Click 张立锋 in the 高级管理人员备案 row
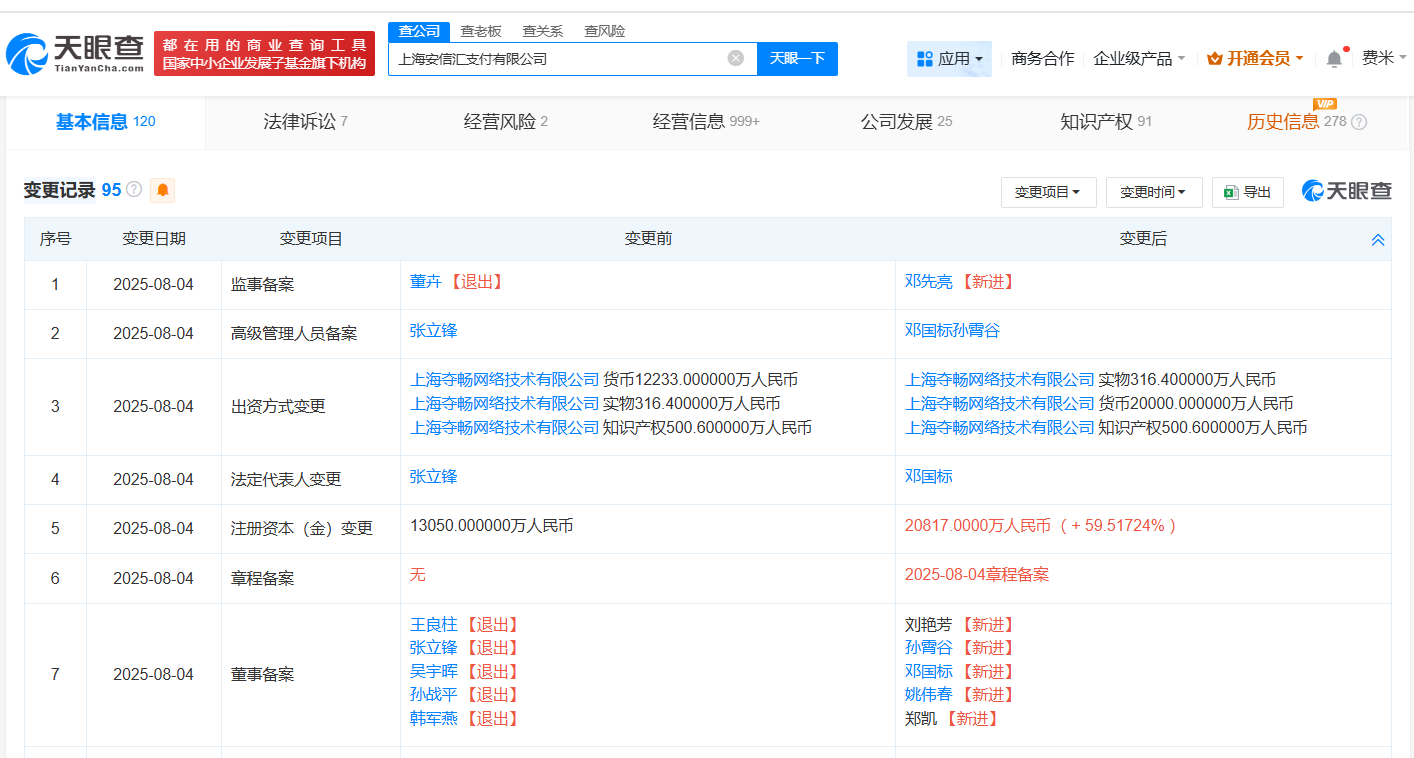Image resolution: width=1414 pixels, height=758 pixels. pyautogui.click(x=434, y=330)
